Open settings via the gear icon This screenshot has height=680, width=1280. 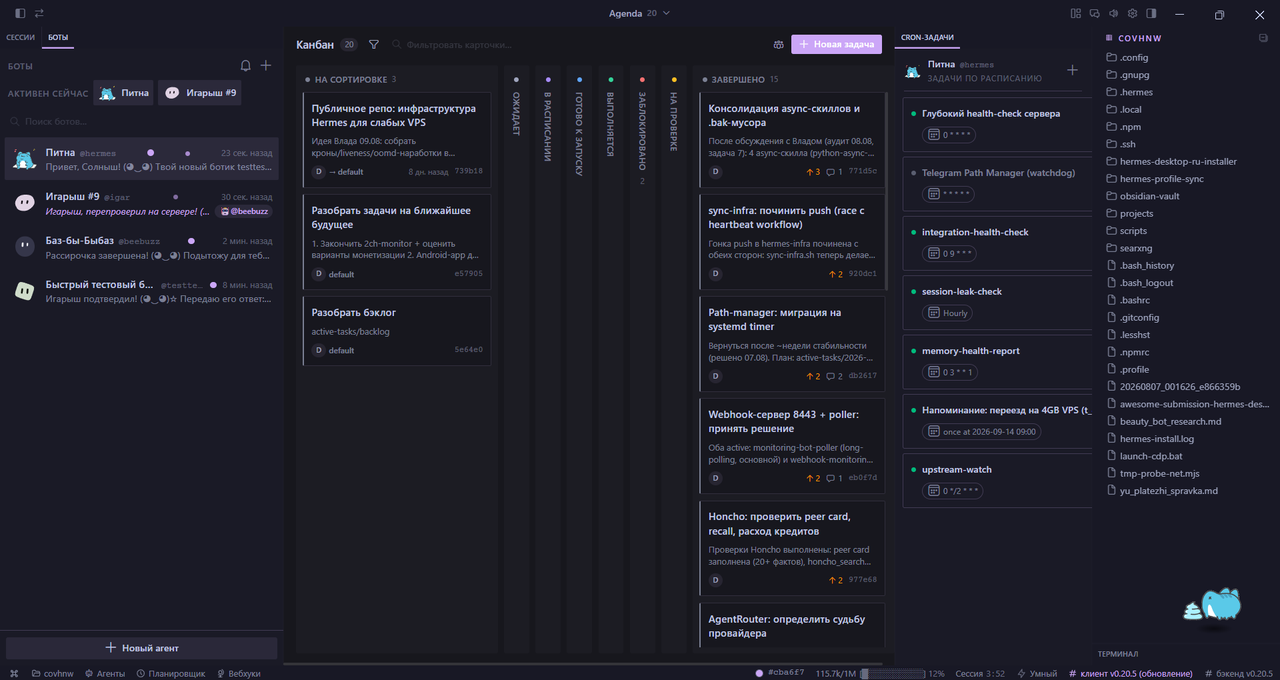click(1133, 14)
